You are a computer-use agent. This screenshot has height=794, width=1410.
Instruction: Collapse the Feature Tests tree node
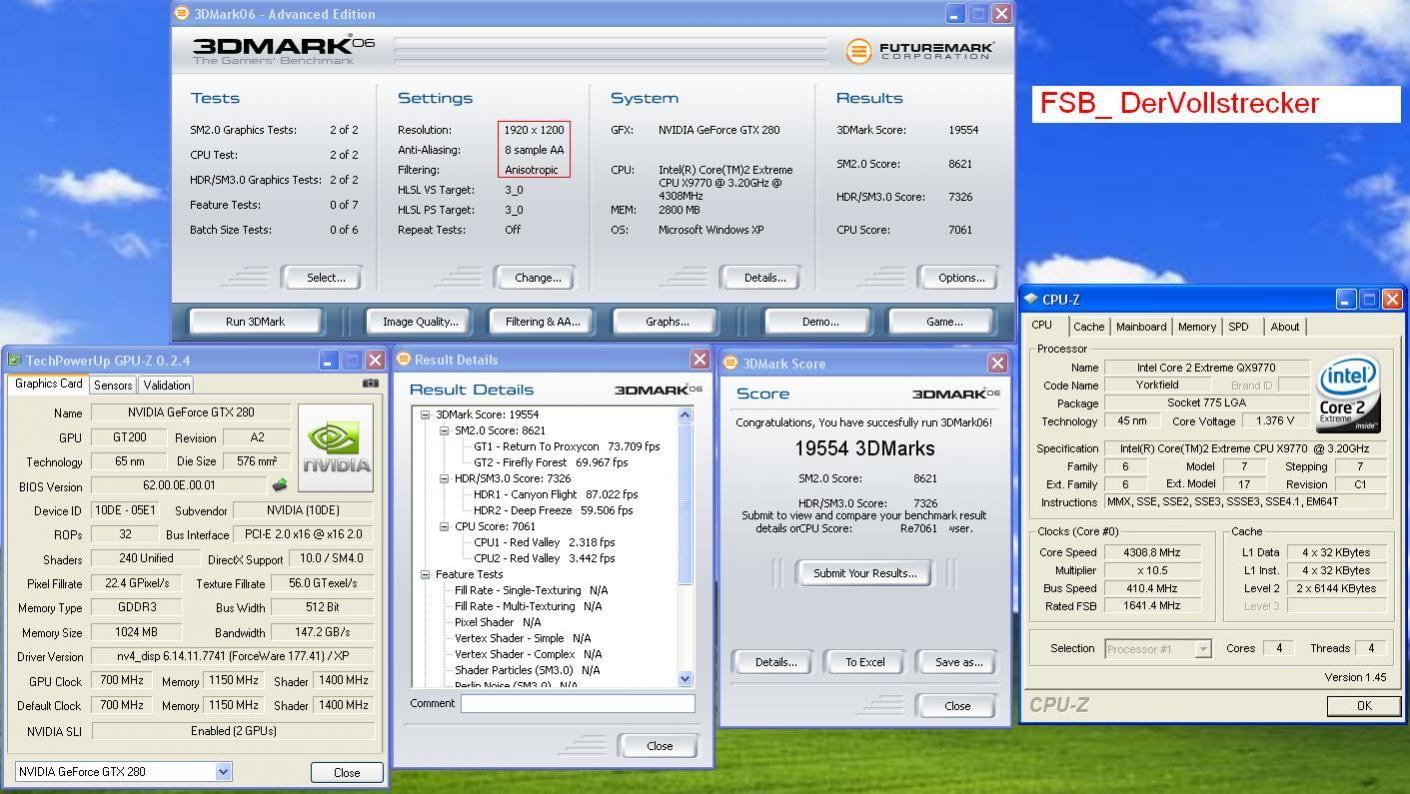click(425, 574)
